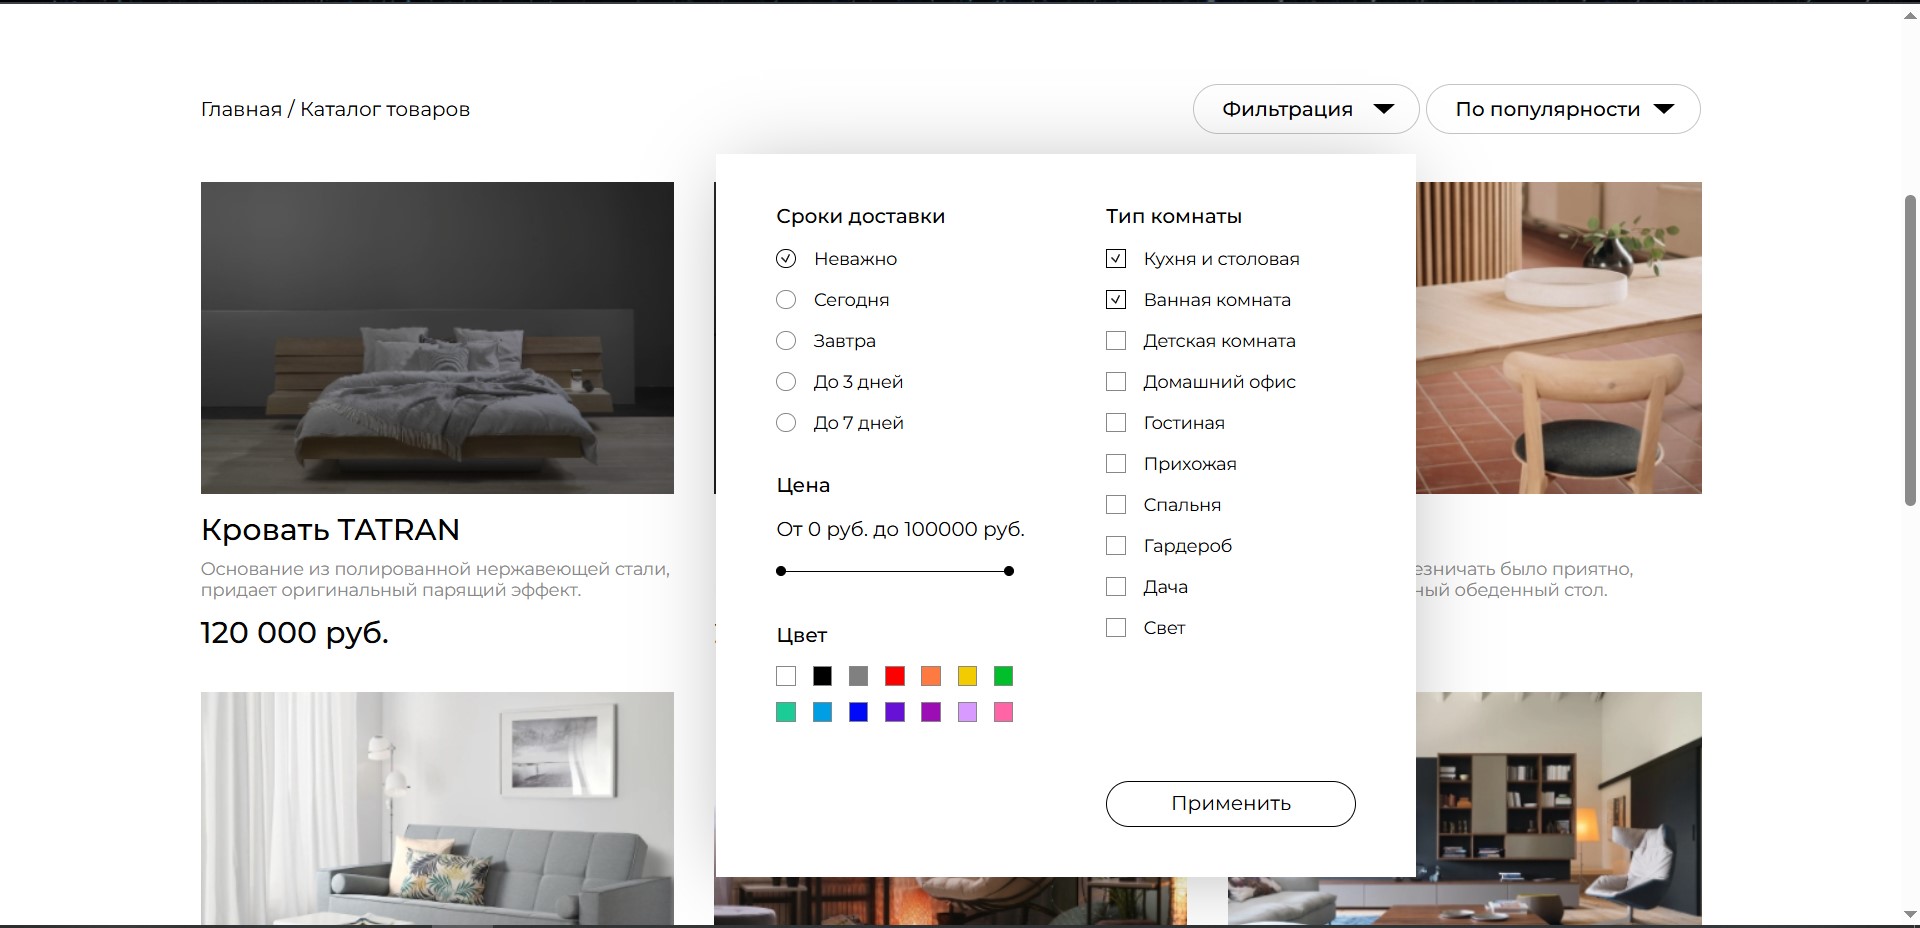Choose the orange color swatch
The height and width of the screenshot is (928, 1920).
coord(931,676)
